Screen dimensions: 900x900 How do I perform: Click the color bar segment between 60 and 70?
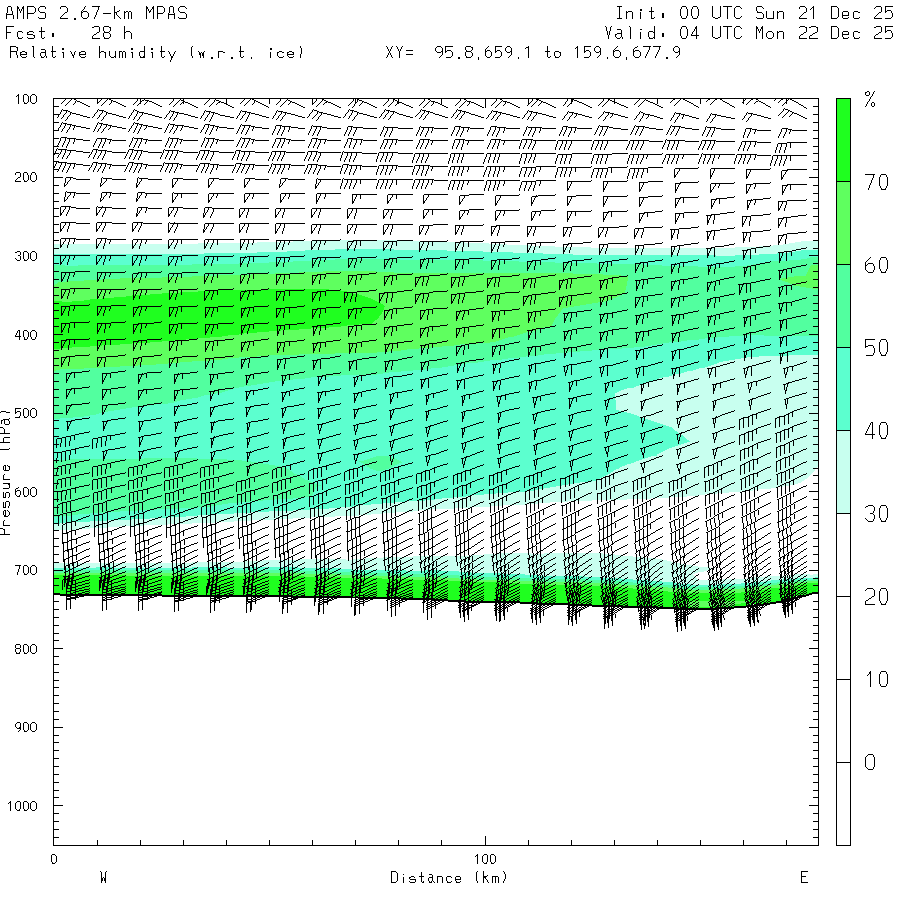(843, 222)
